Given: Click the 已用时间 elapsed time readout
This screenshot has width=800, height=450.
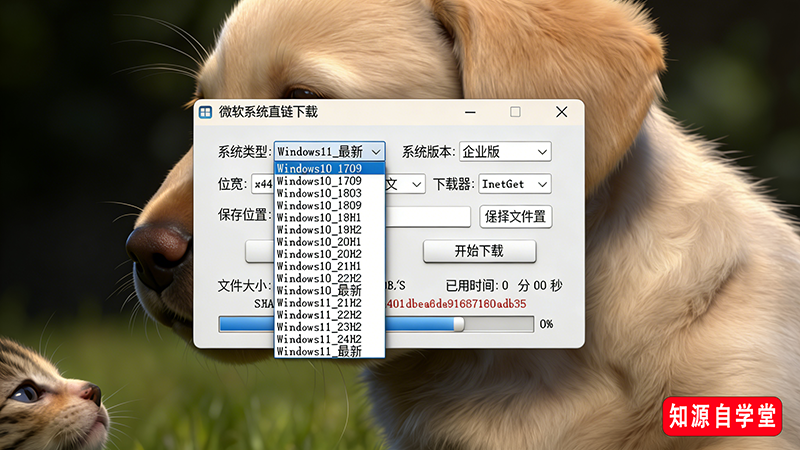Looking at the screenshot, I should point(504,285).
